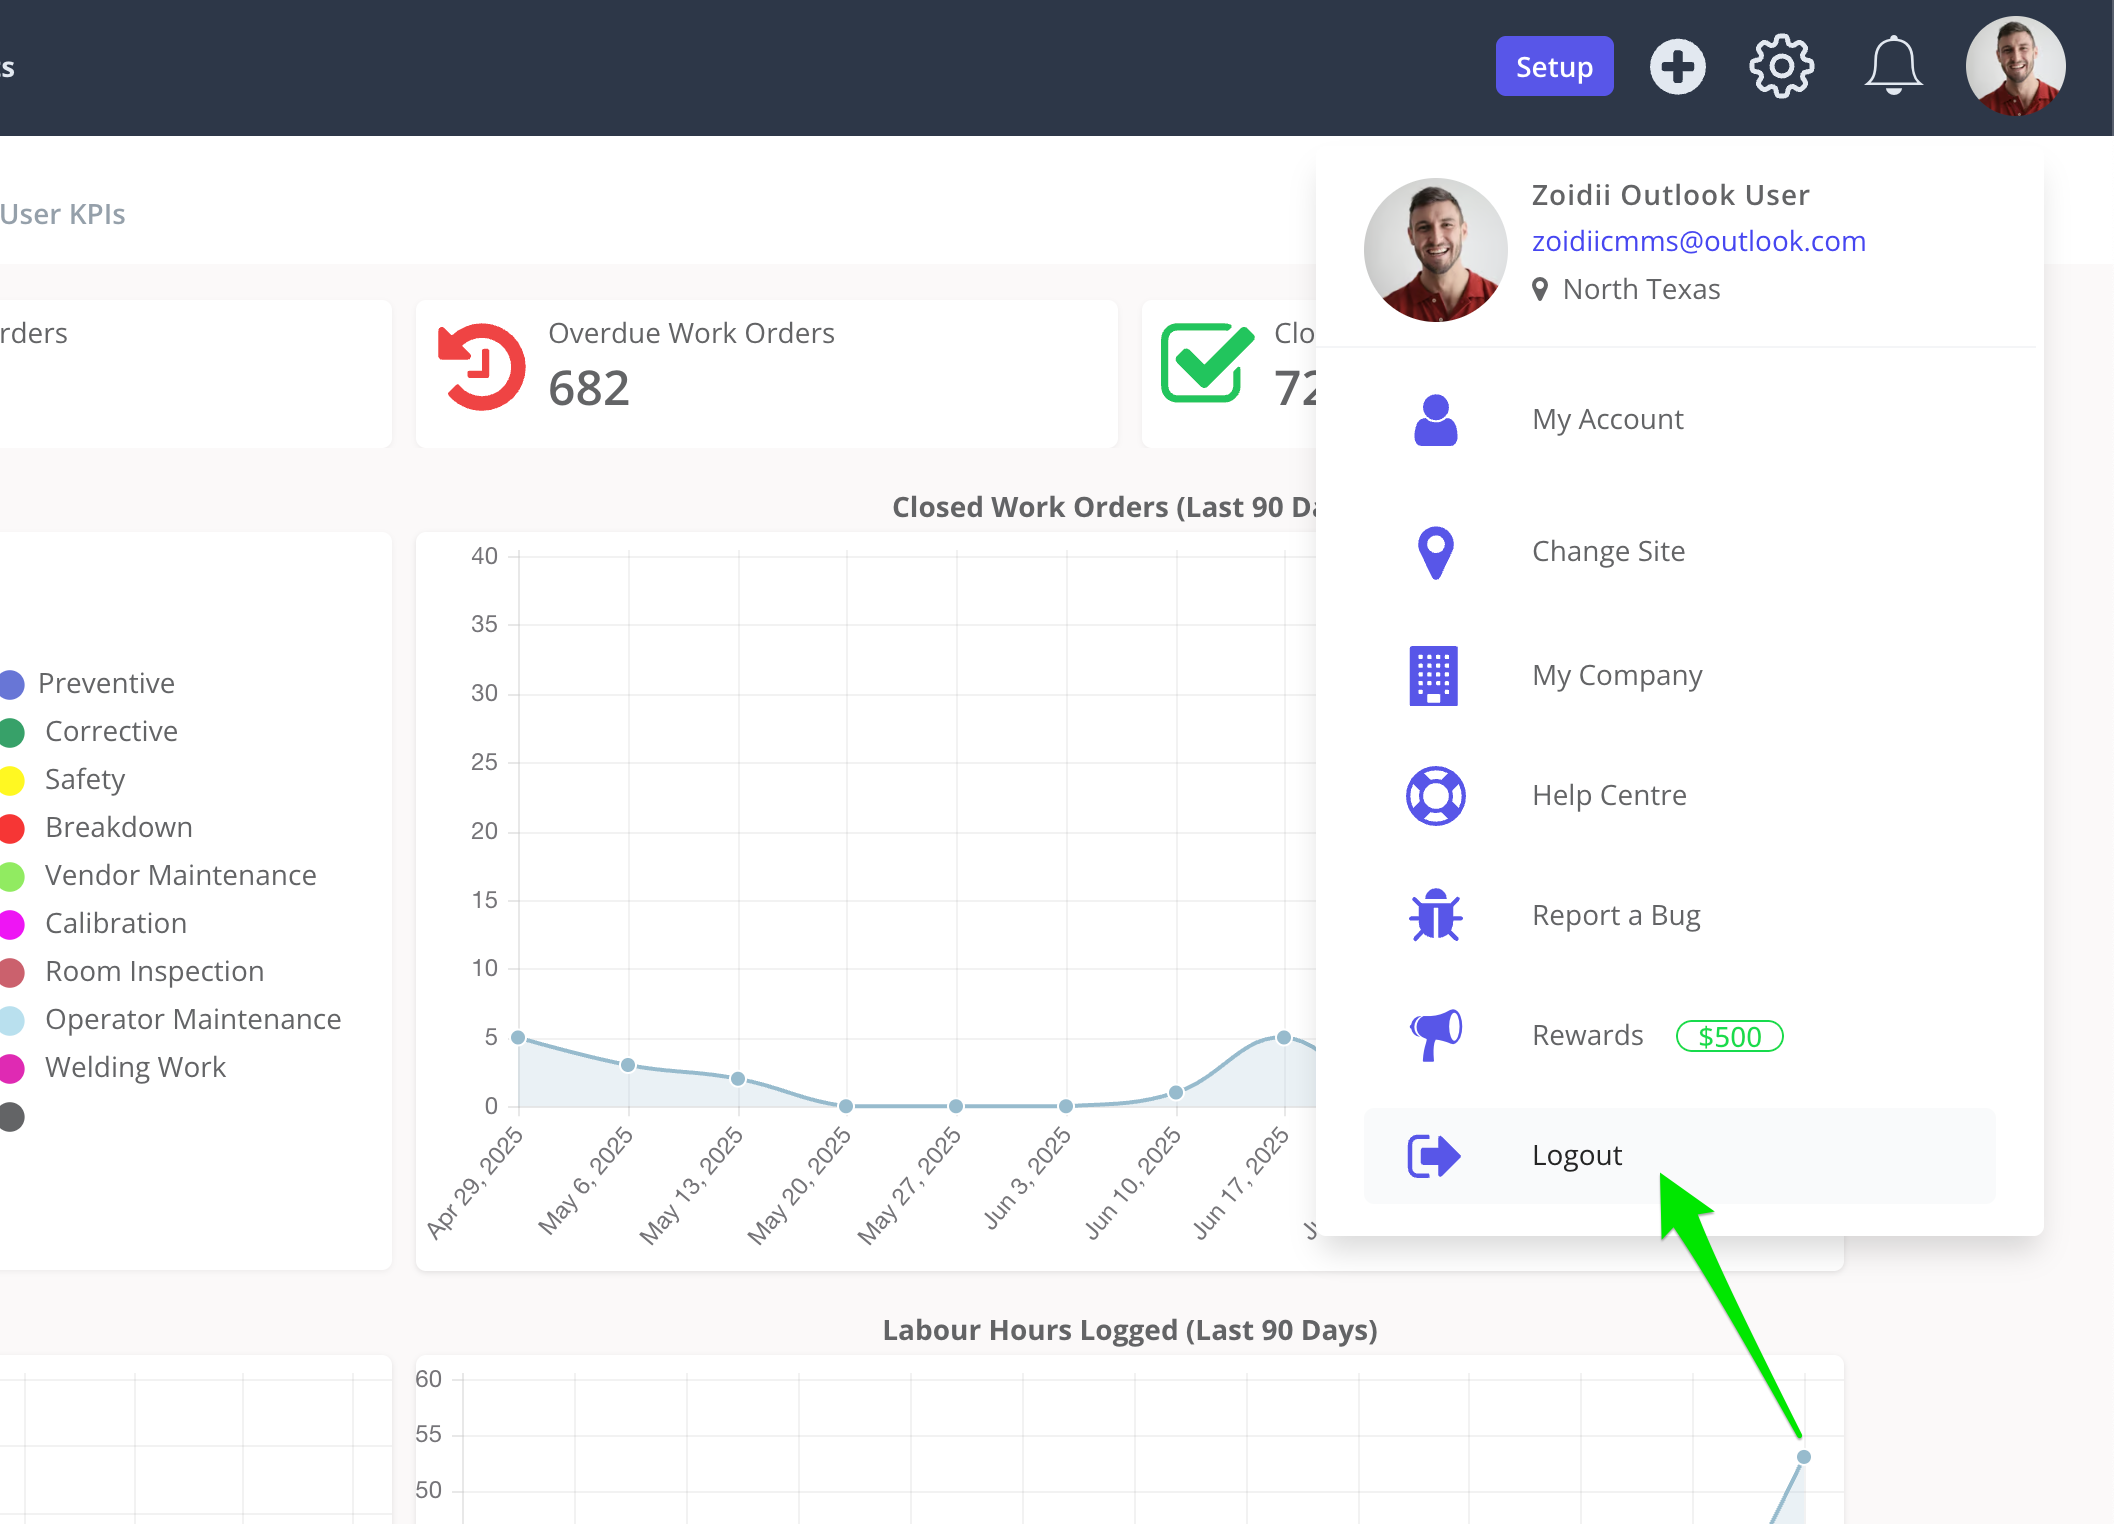Click the closed work orders checkmark icon

1207,362
